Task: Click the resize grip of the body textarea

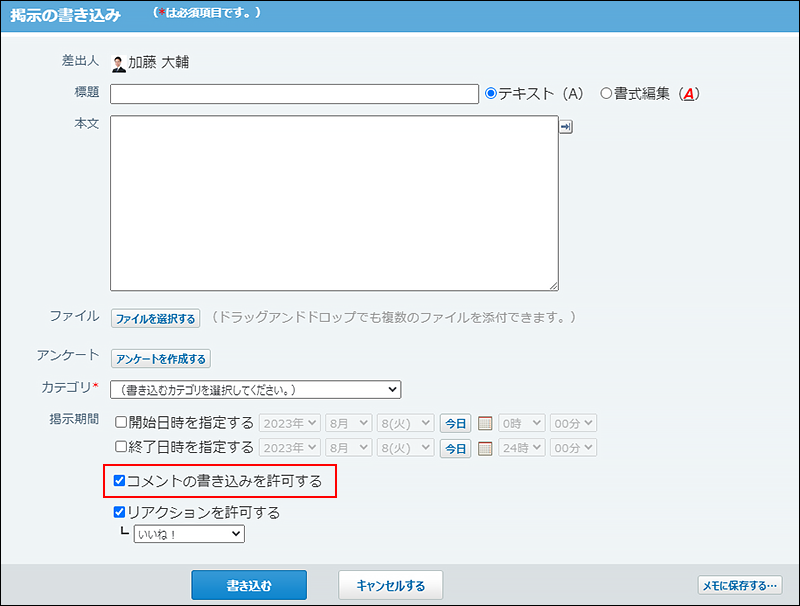Action: [x=554, y=286]
